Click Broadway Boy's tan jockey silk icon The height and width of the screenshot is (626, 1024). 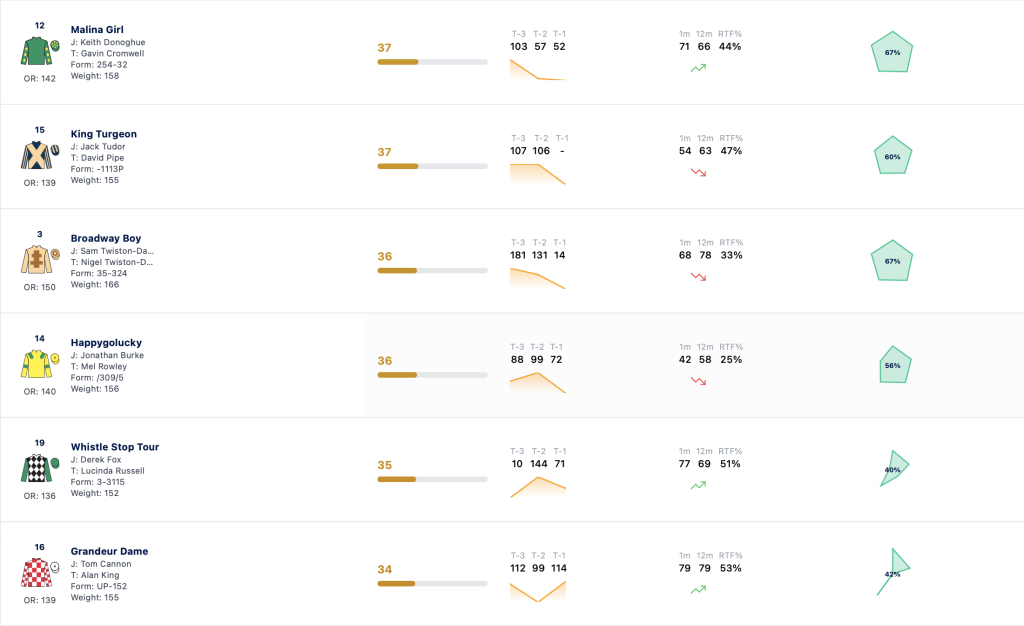40,260
